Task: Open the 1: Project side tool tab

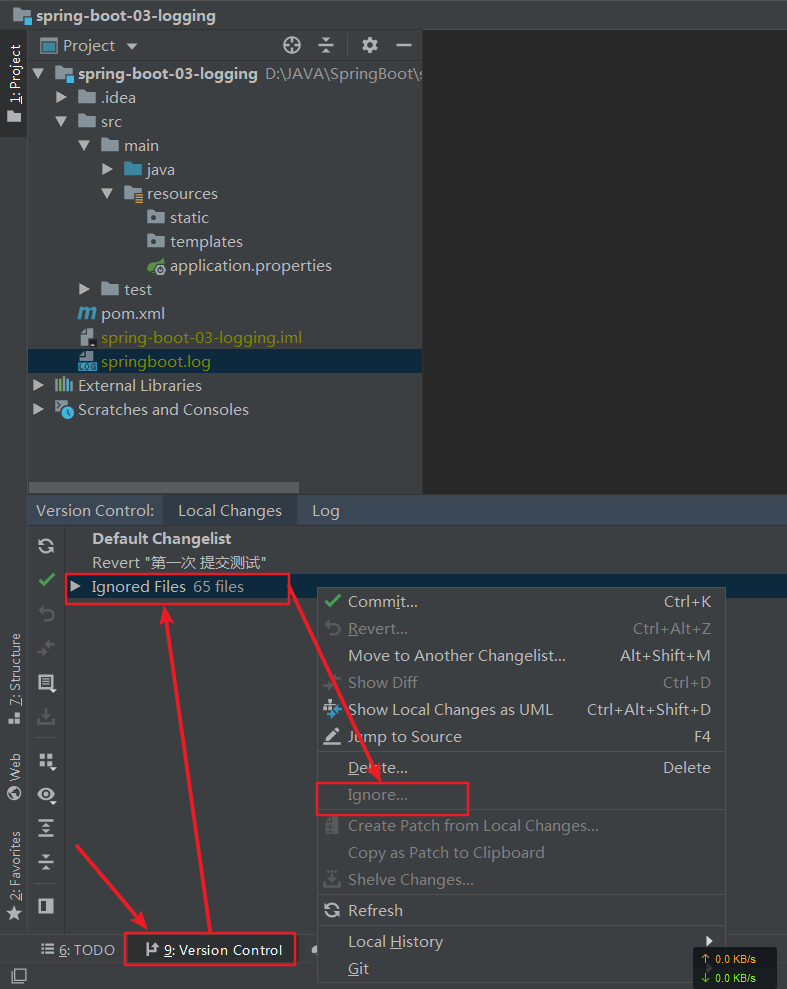Action: [x=14, y=83]
